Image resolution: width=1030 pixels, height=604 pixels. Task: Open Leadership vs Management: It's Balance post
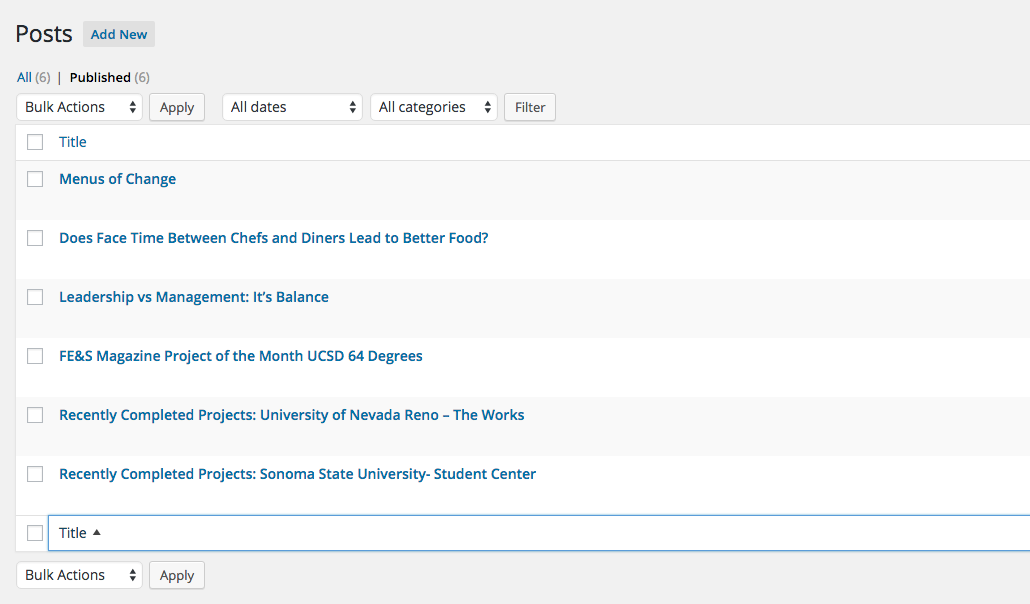click(x=194, y=297)
